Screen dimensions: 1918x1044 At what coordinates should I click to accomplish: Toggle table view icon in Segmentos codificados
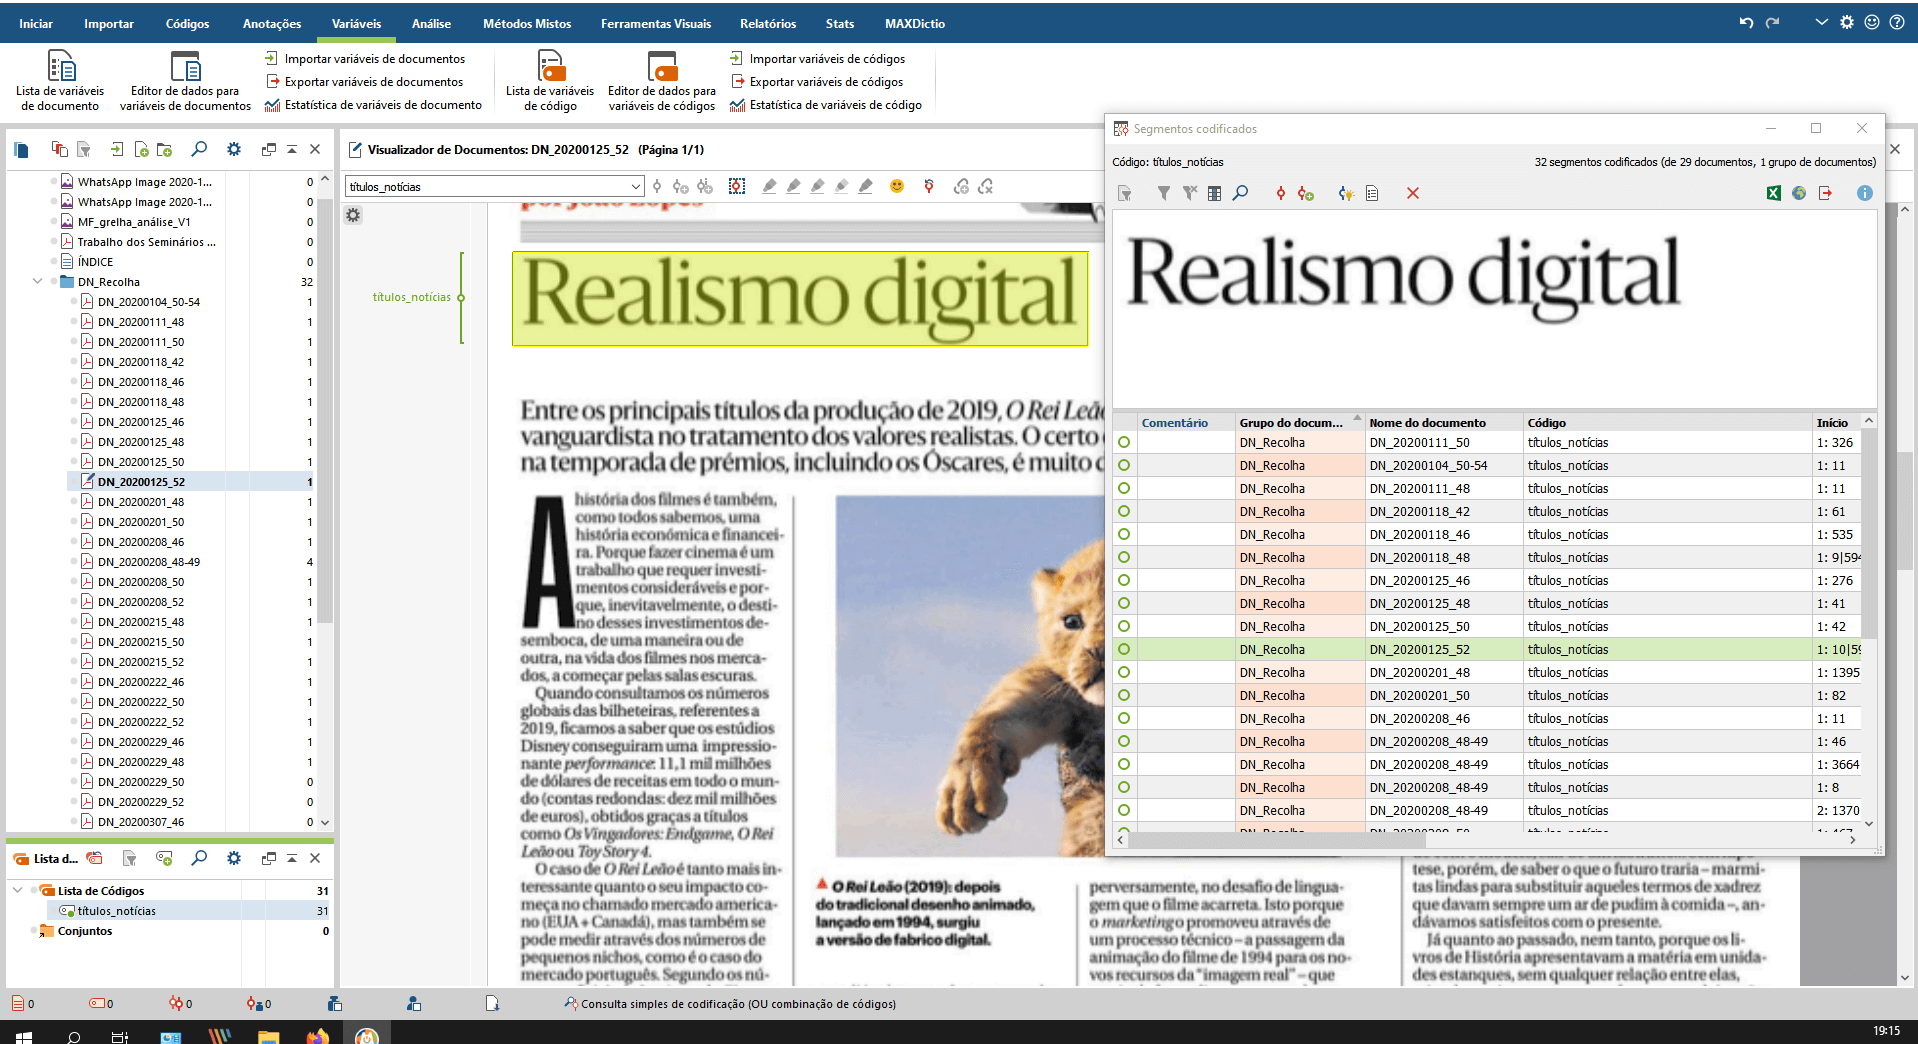point(1214,193)
